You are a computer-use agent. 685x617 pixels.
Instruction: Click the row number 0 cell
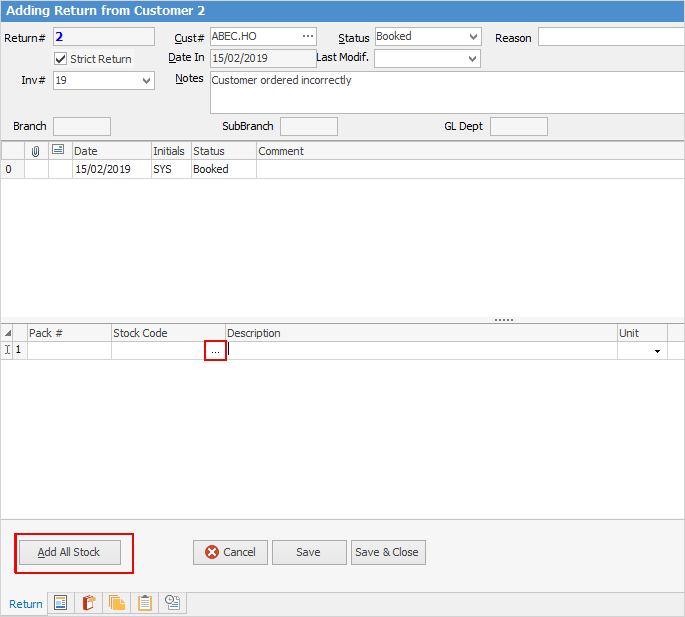(13, 169)
